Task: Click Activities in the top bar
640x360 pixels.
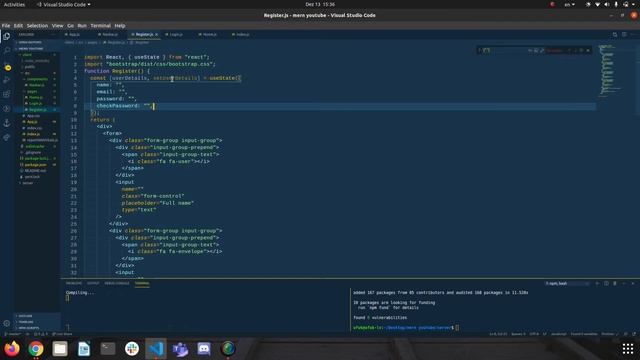Action: tap(14, 4)
